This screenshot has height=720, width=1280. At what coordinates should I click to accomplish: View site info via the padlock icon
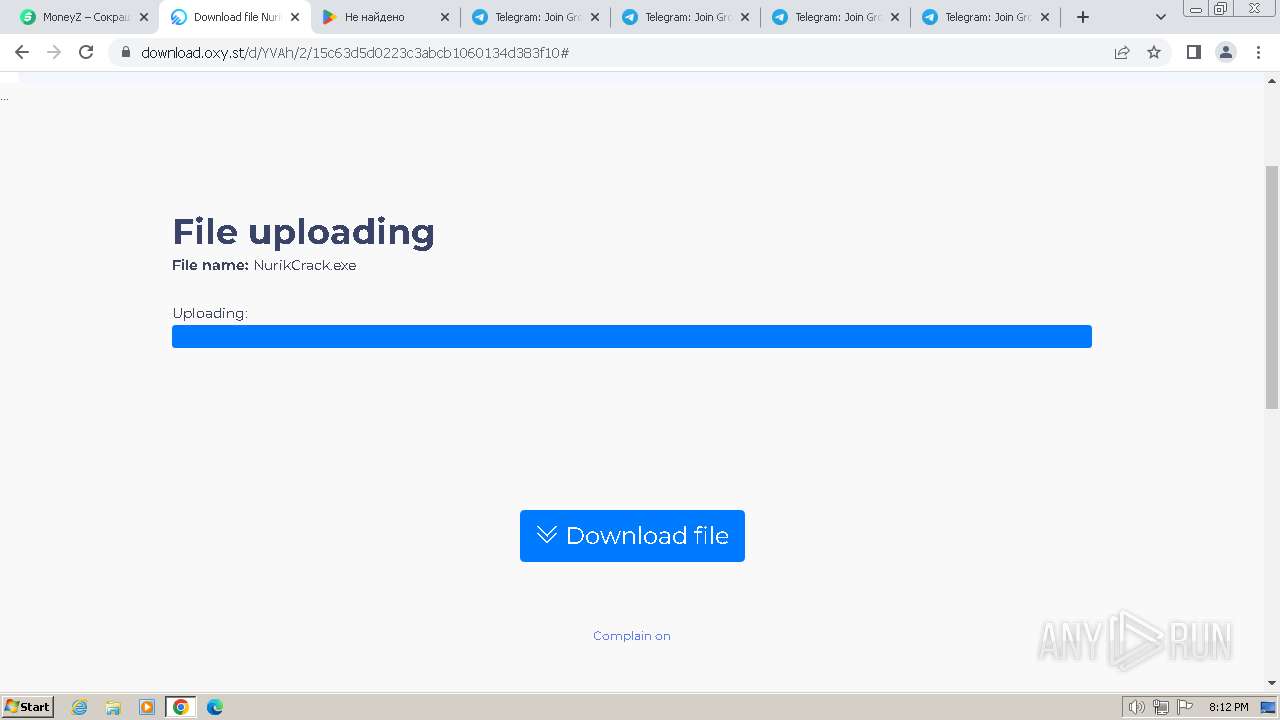(126, 52)
